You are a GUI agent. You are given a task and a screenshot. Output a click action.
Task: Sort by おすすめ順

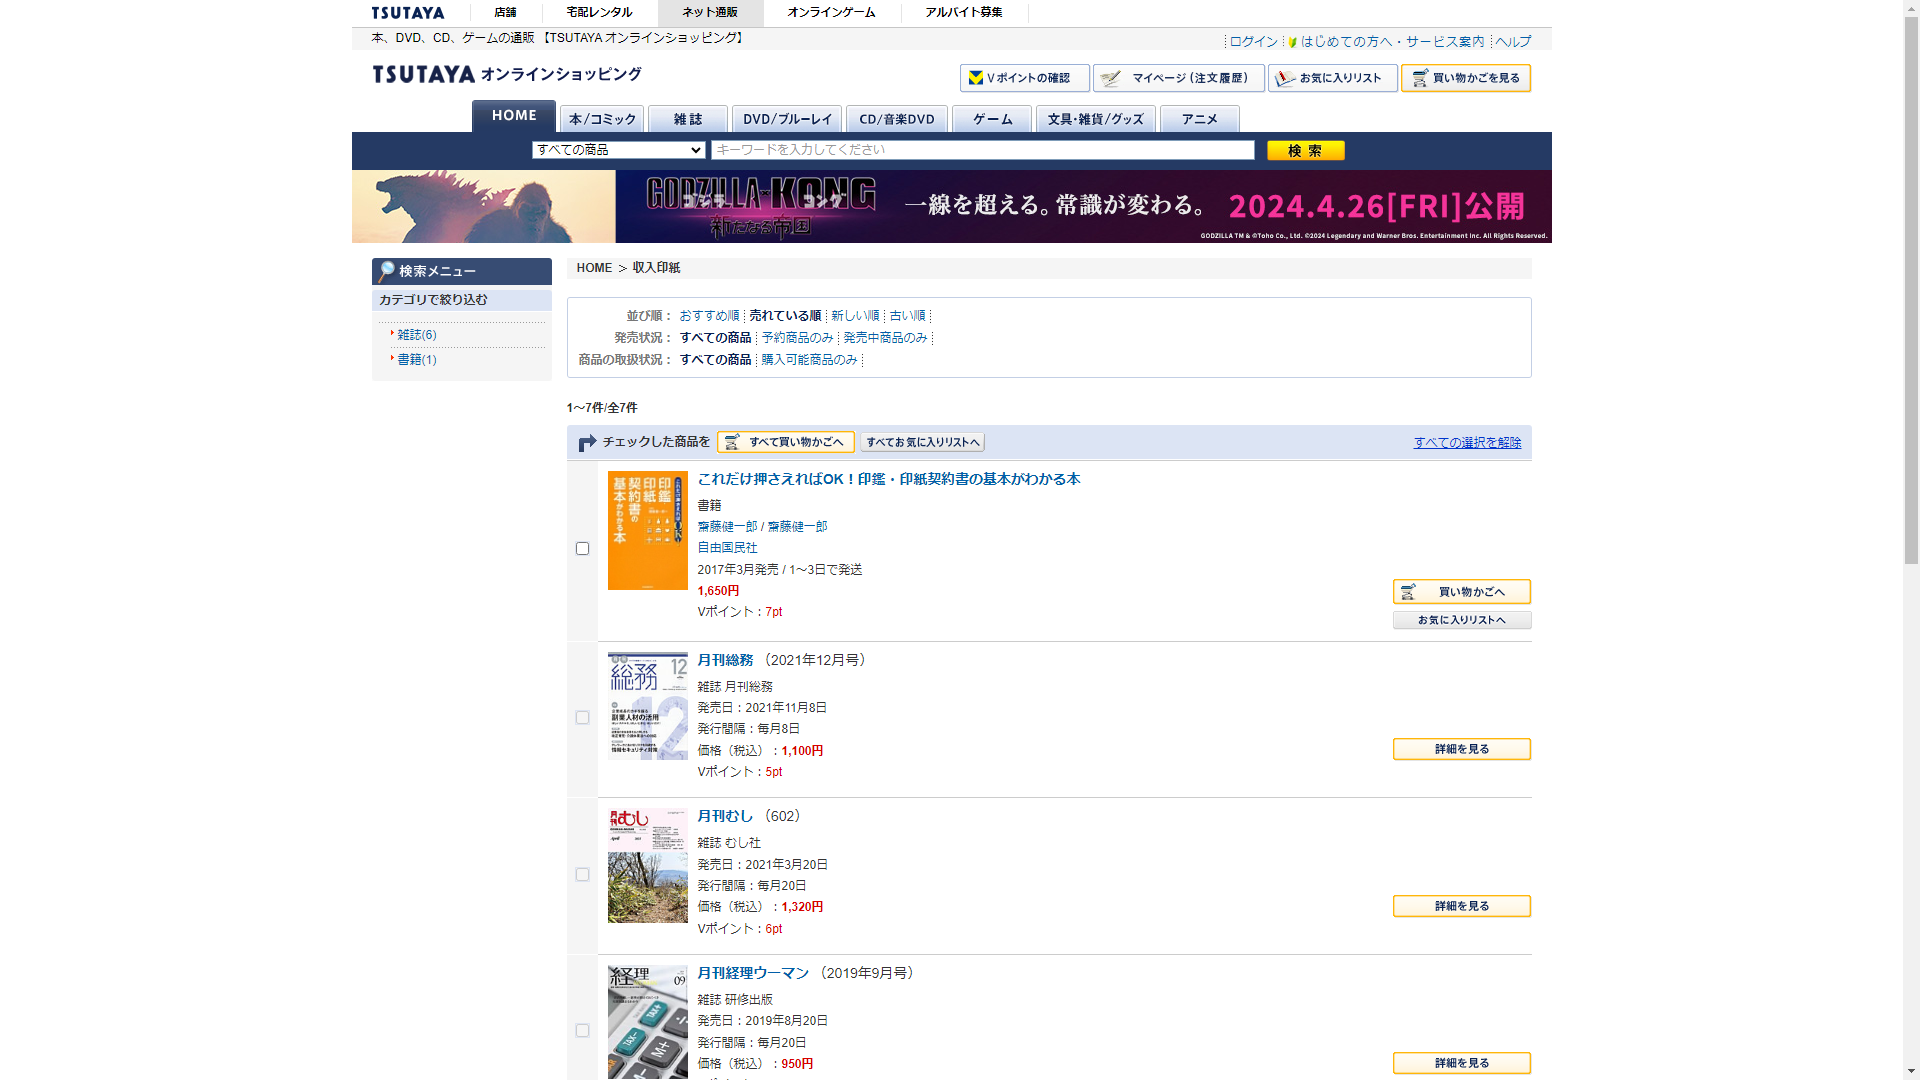(709, 316)
